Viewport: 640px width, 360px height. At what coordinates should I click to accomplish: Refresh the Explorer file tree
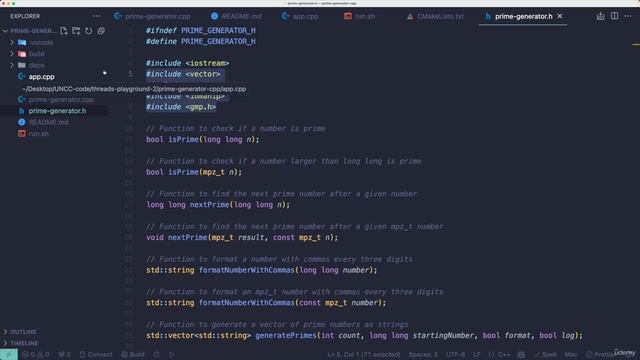[89, 31]
